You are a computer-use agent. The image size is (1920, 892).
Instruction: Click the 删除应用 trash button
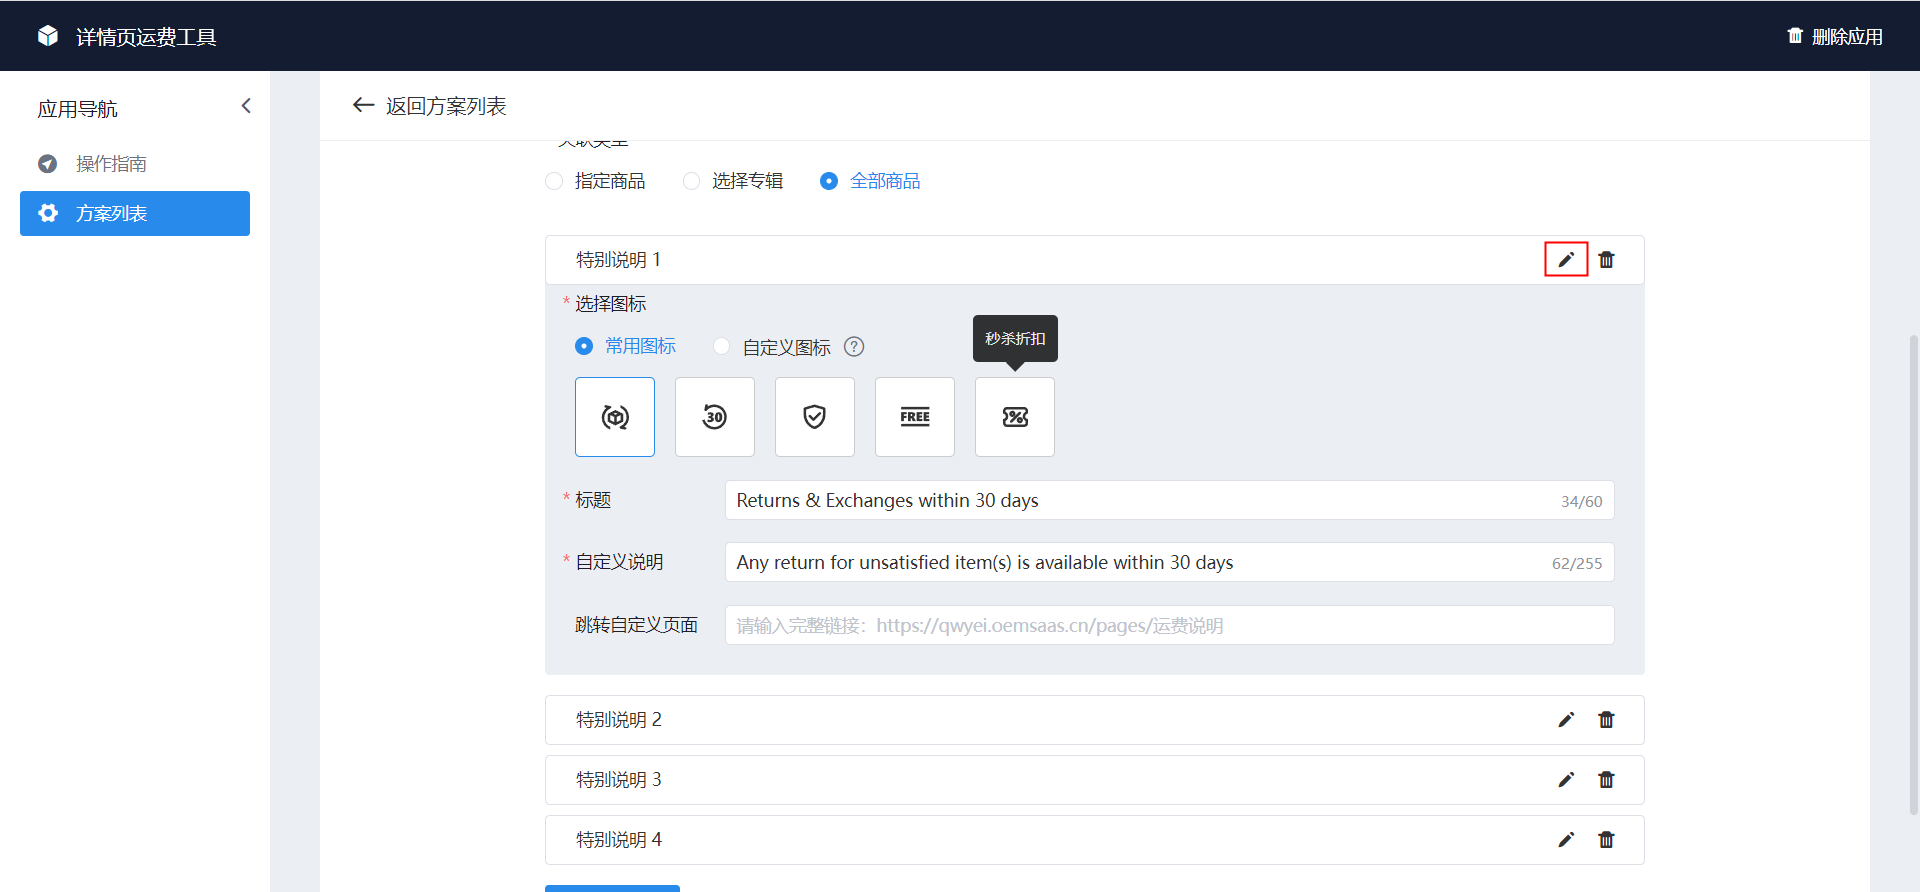[x=1835, y=36]
